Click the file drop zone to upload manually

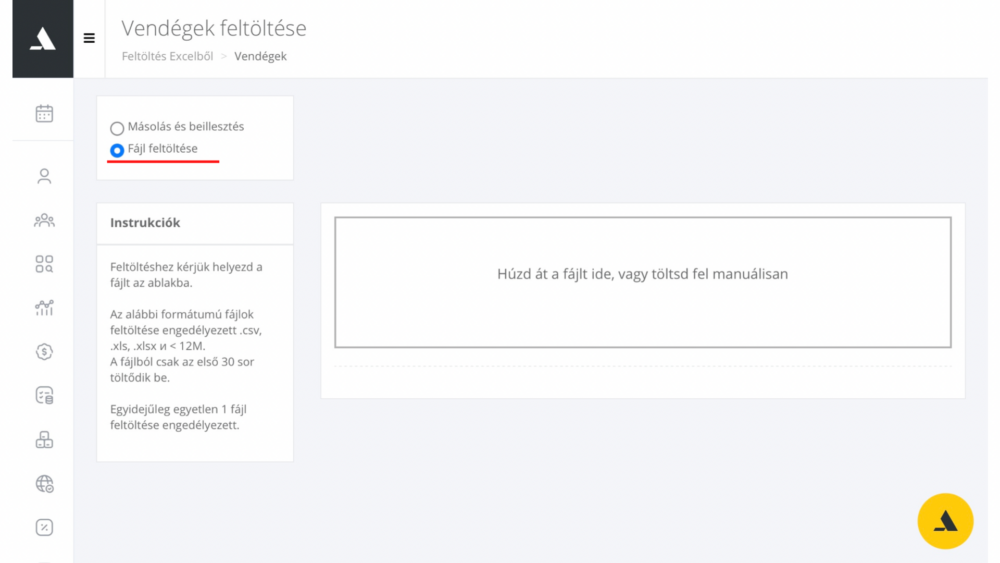pos(643,282)
